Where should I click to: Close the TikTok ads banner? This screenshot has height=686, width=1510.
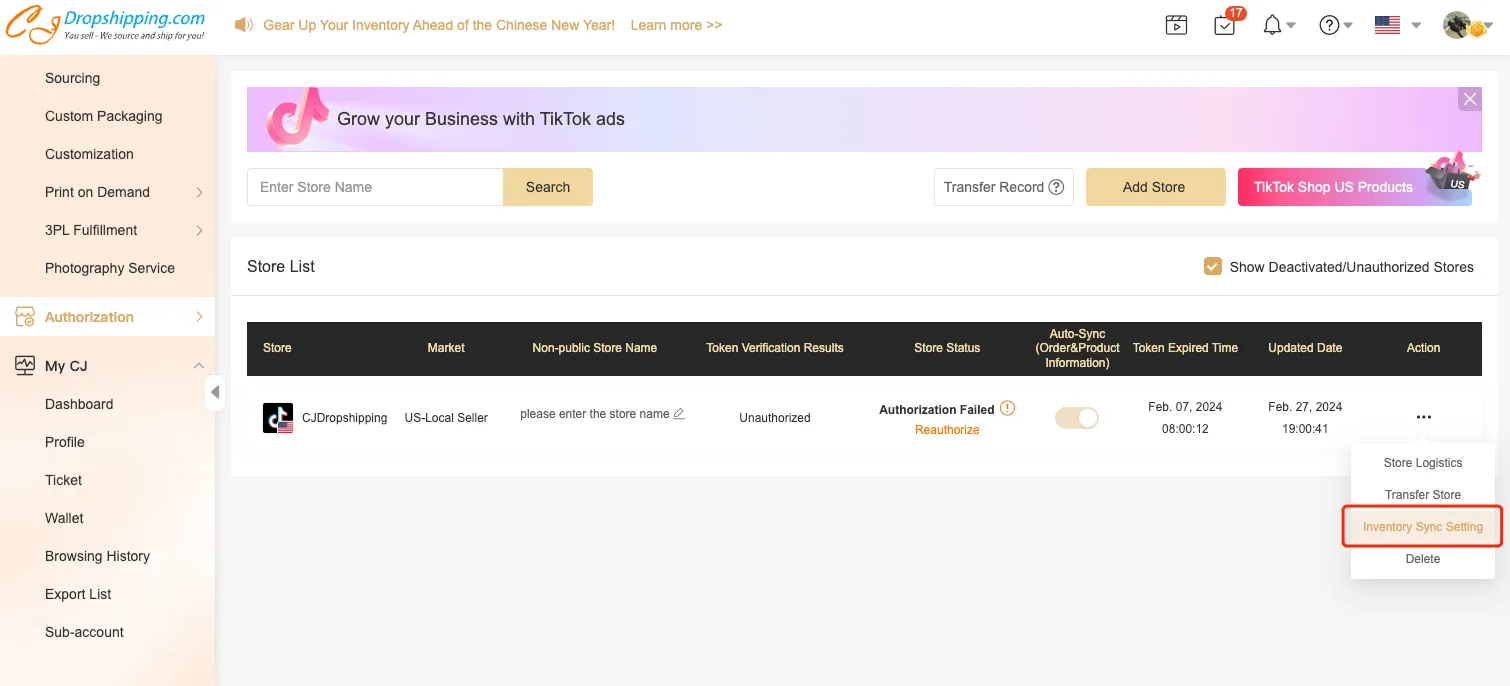1469,99
